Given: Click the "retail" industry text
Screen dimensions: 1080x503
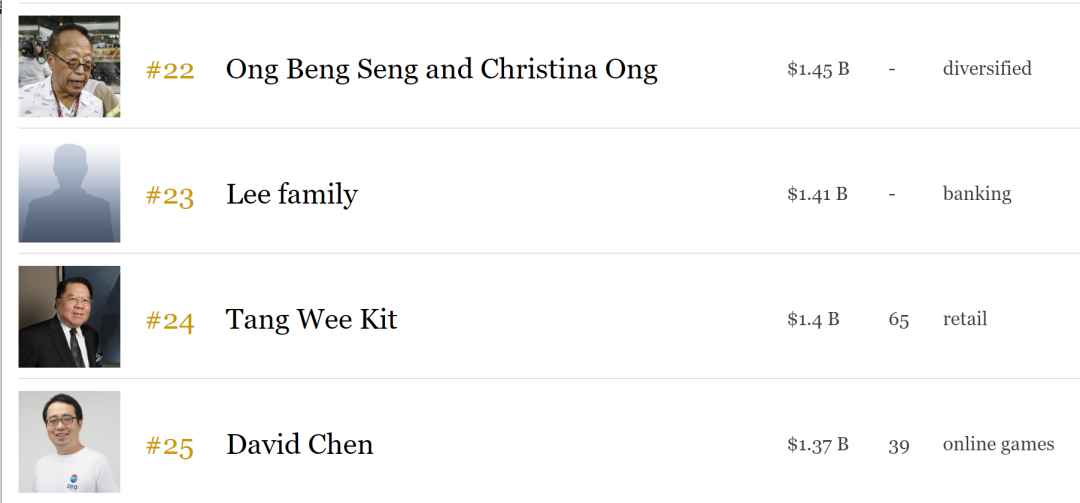Looking at the screenshot, I should 965,319.
